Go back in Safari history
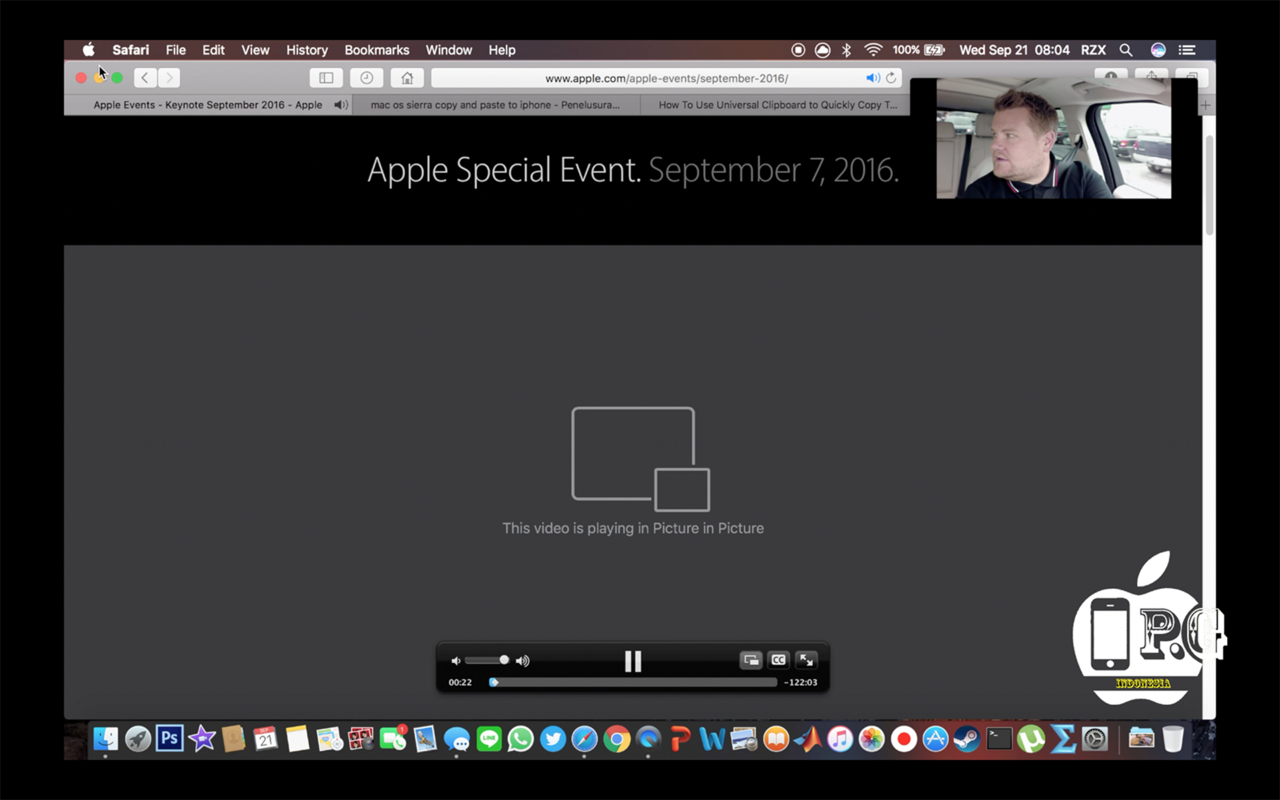The width and height of the screenshot is (1280, 800). 145,78
